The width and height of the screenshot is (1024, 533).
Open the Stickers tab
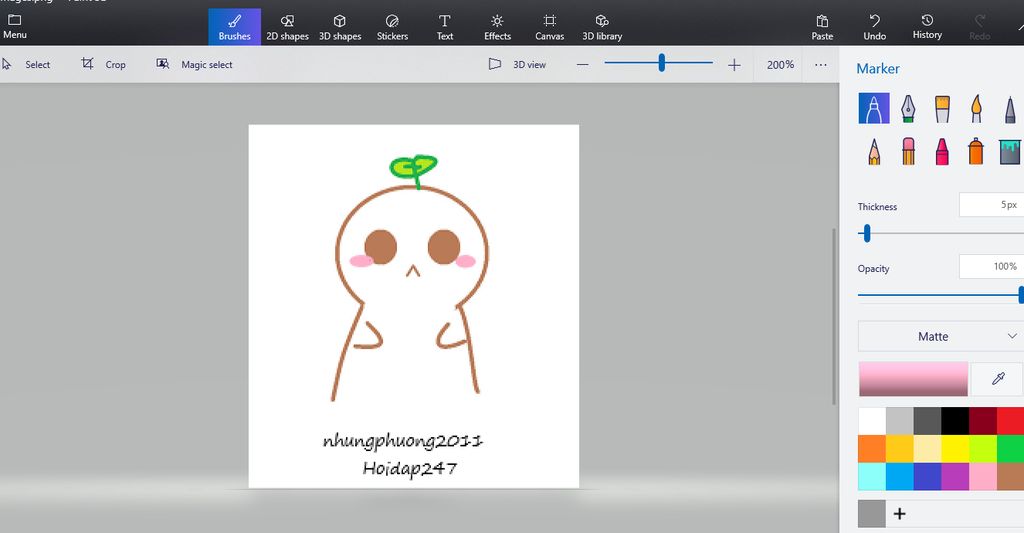[x=392, y=27]
